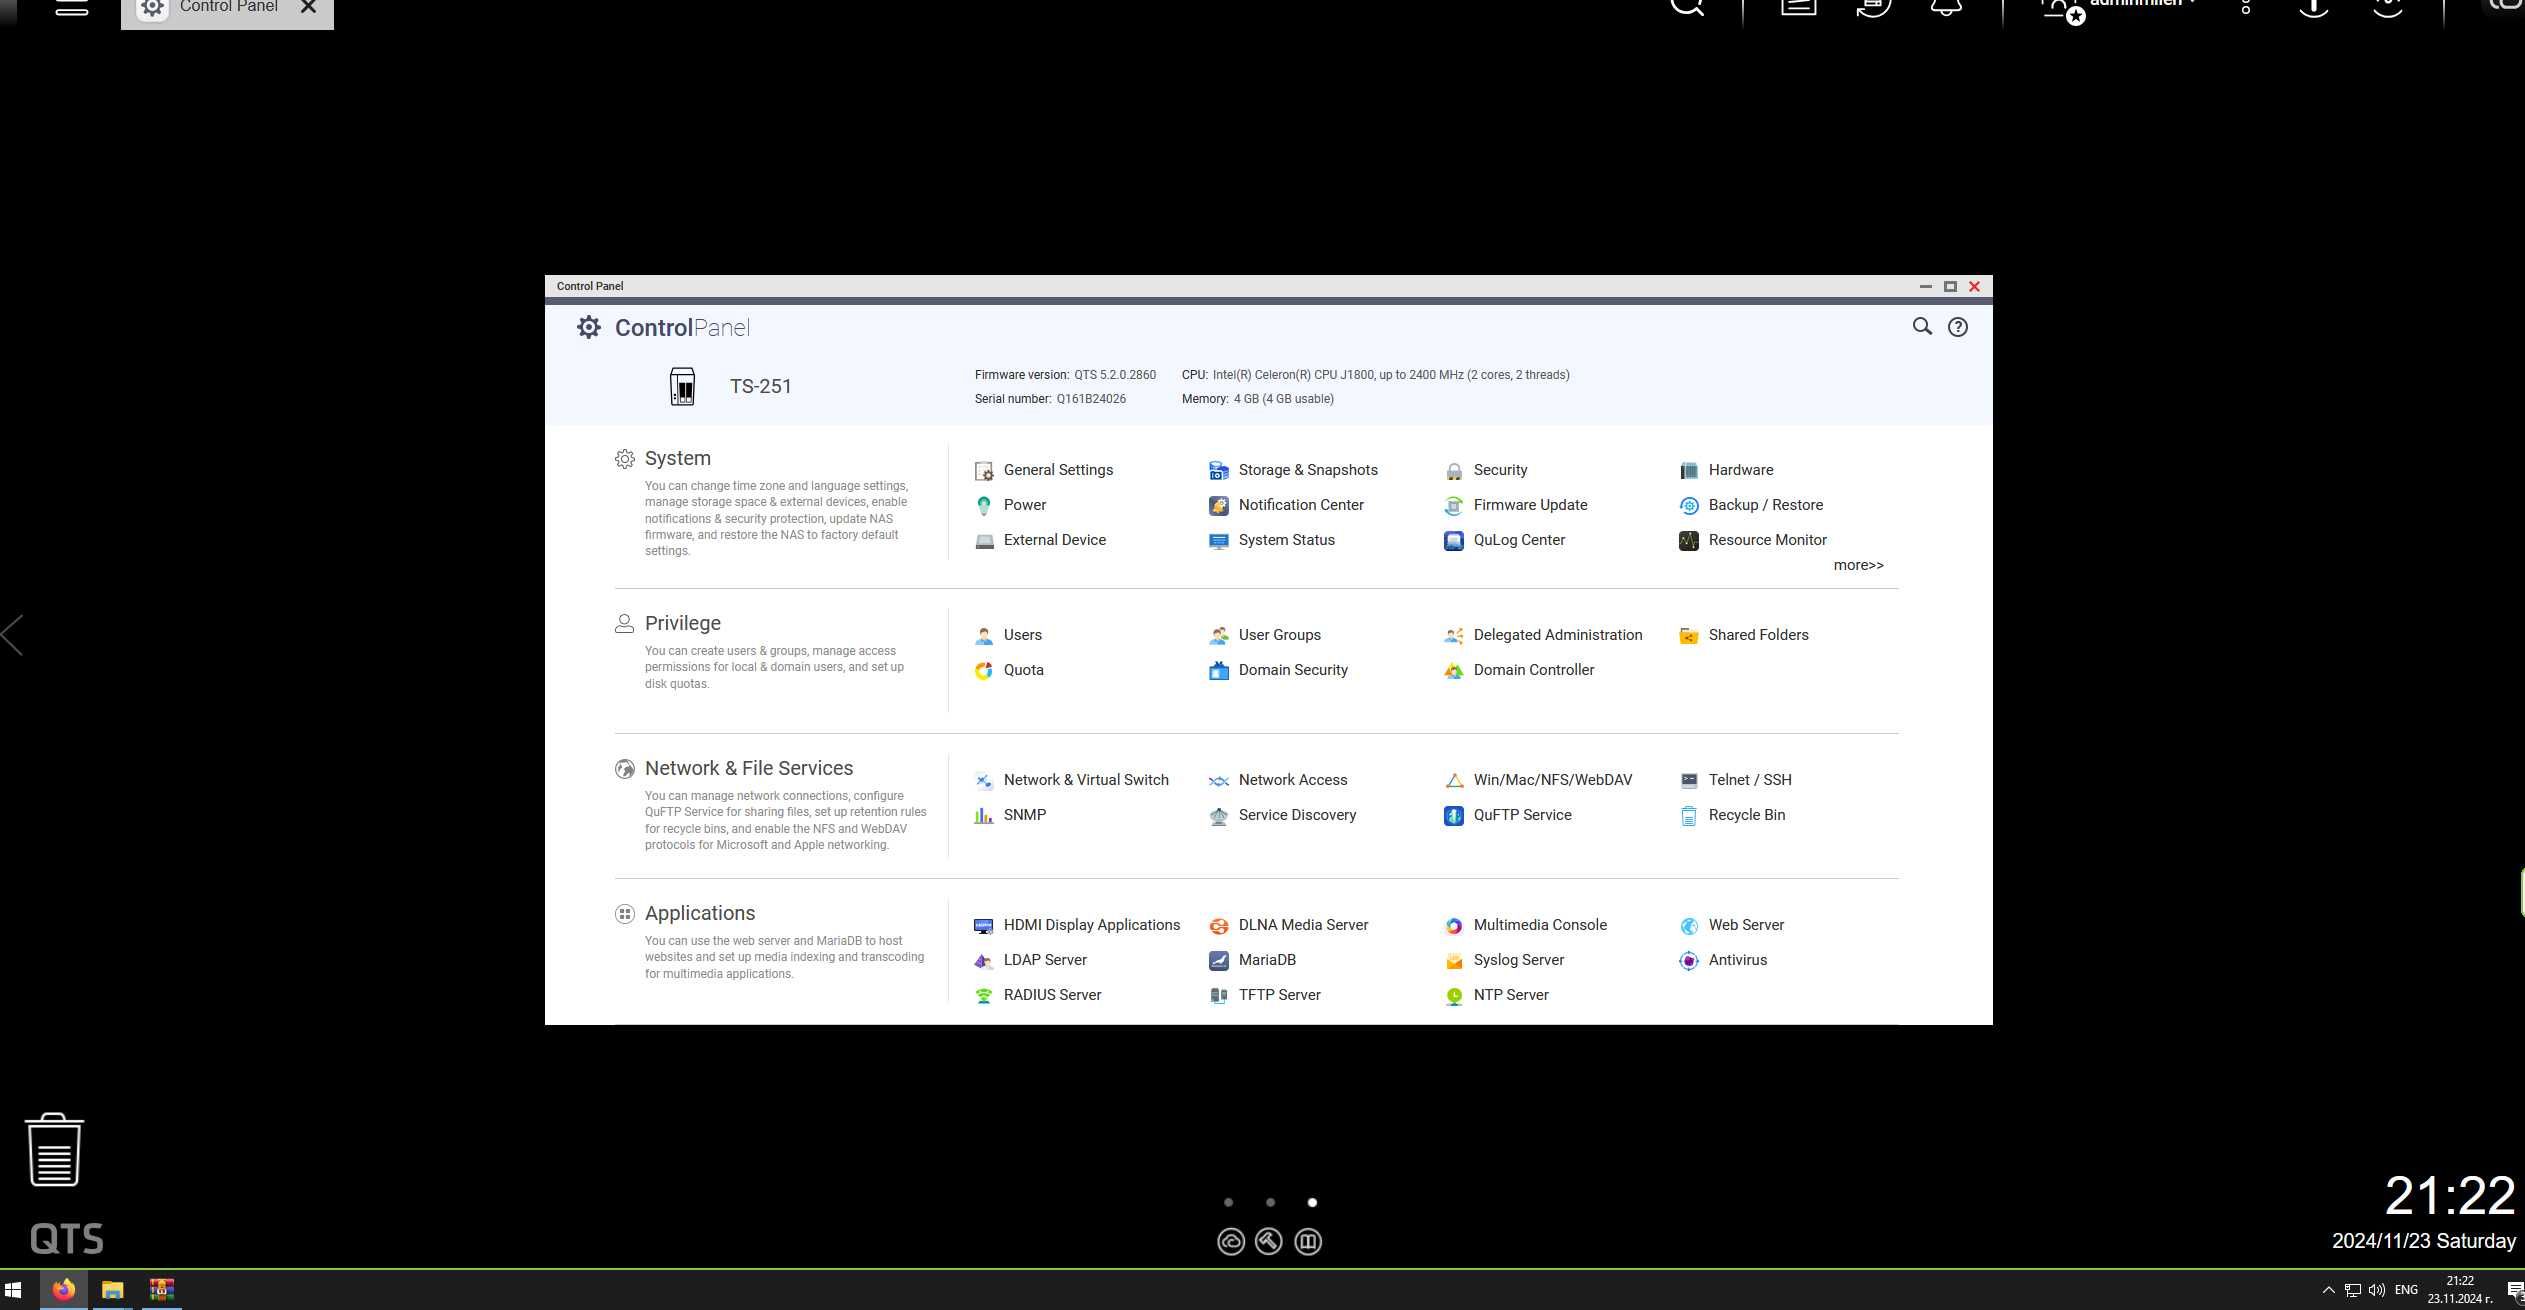2525x1310 pixels.
Task: Open Users management
Action: (1008, 635)
